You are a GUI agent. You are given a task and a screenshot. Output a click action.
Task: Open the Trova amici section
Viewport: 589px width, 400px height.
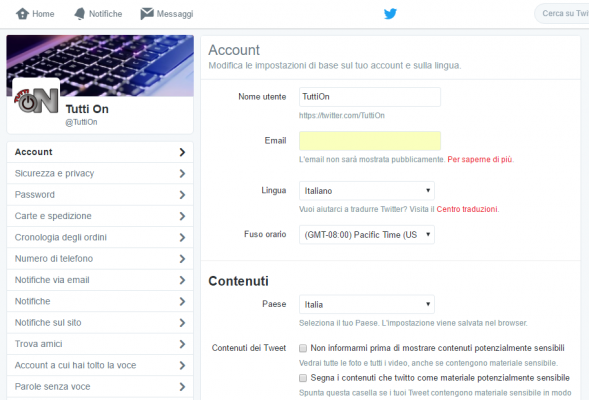[100, 344]
